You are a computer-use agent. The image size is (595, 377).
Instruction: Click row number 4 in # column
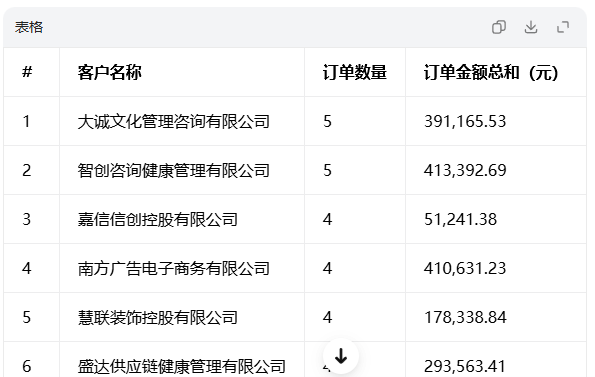[x=26, y=268]
